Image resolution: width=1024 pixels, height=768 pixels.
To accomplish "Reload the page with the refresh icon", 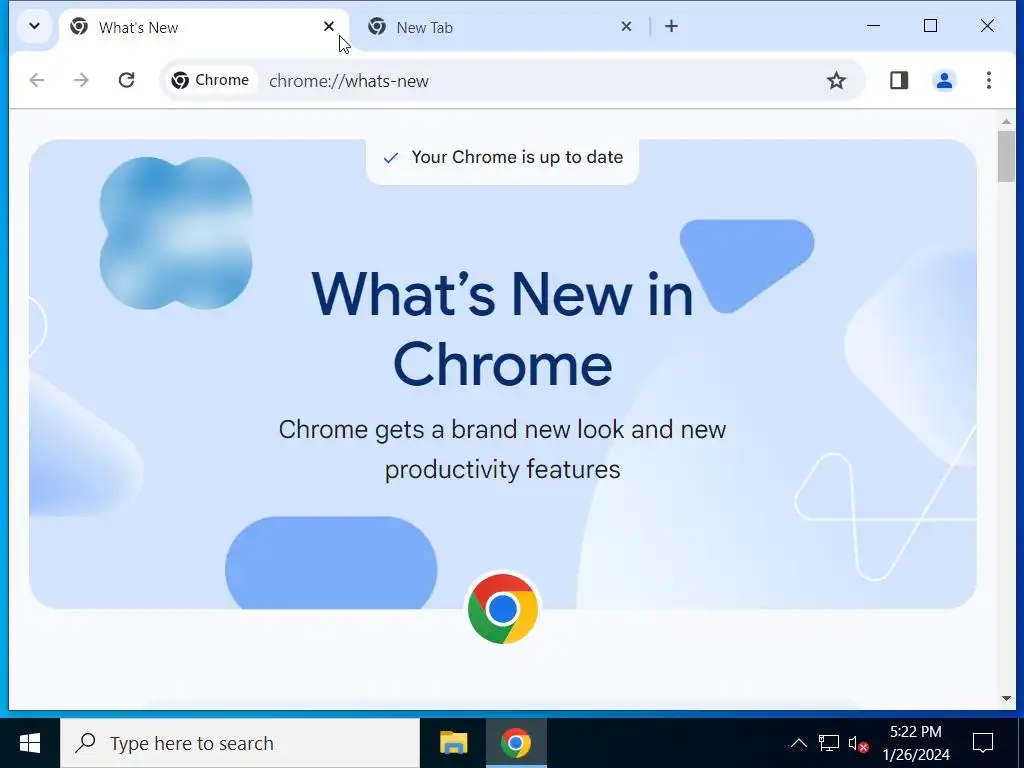I will coord(127,80).
